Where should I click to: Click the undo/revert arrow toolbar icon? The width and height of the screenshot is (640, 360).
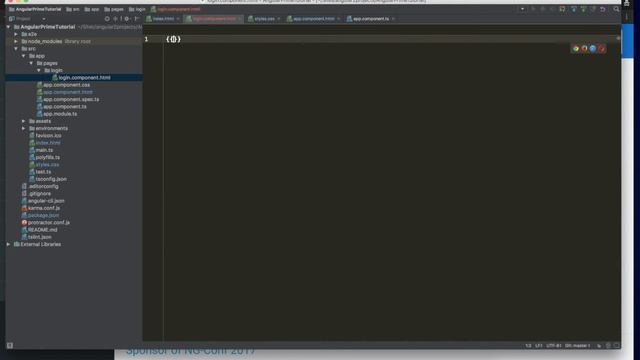602,9
